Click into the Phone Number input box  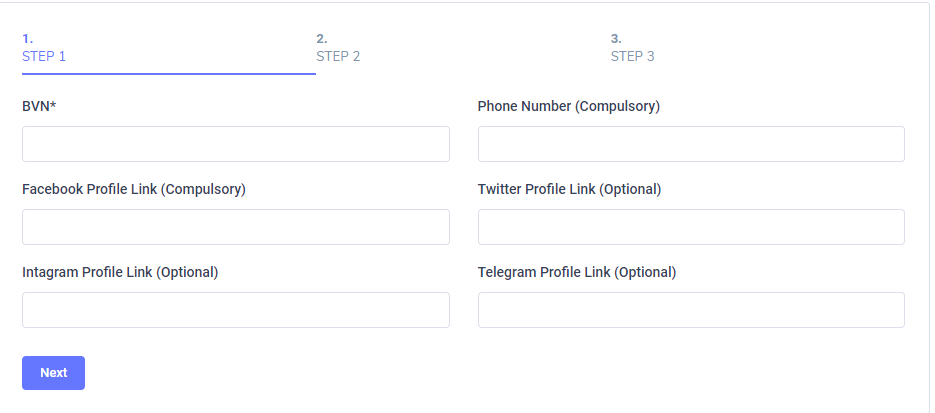pyautogui.click(x=690, y=144)
